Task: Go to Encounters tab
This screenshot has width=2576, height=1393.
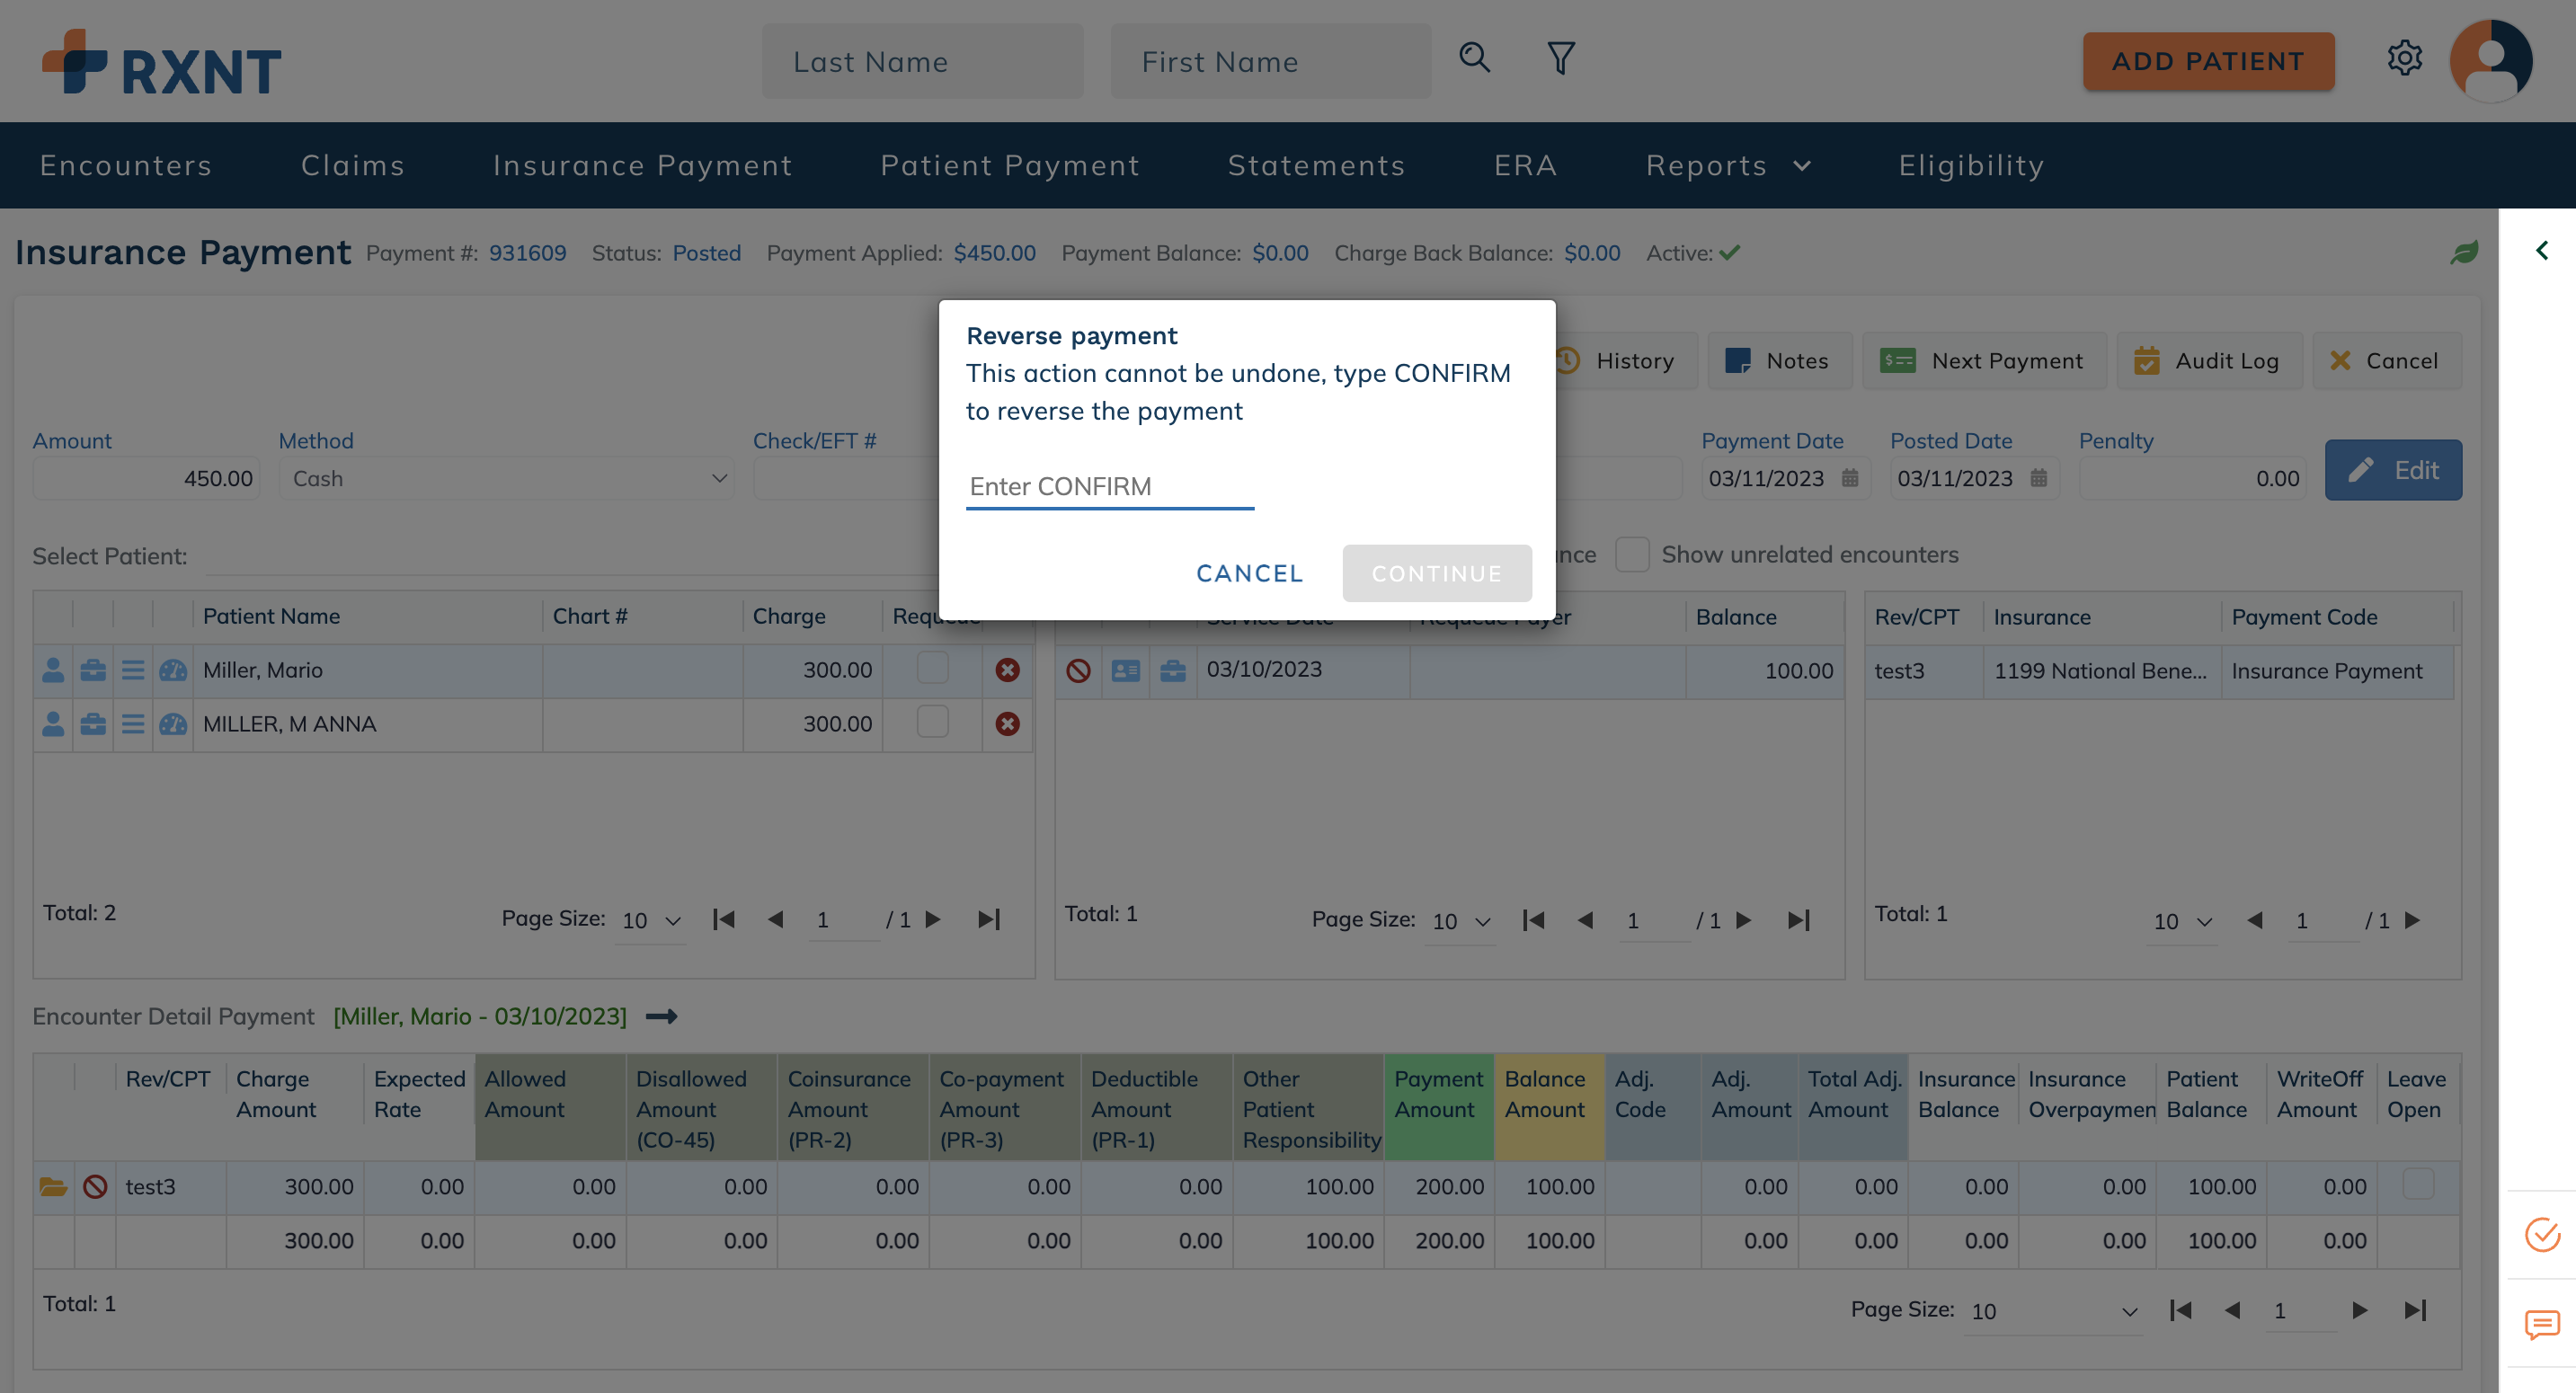Action: coord(126,165)
